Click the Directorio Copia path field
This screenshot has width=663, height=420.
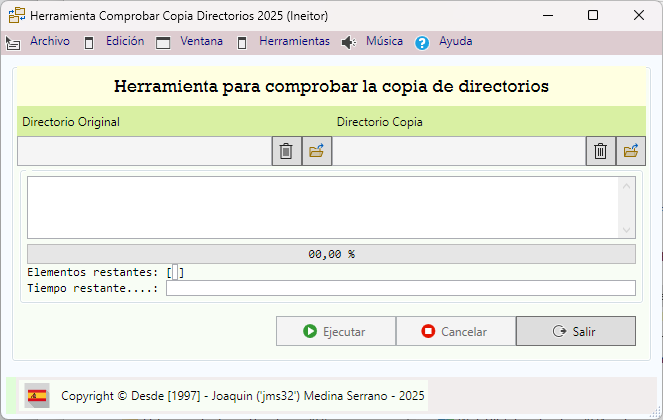tap(459, 151)
